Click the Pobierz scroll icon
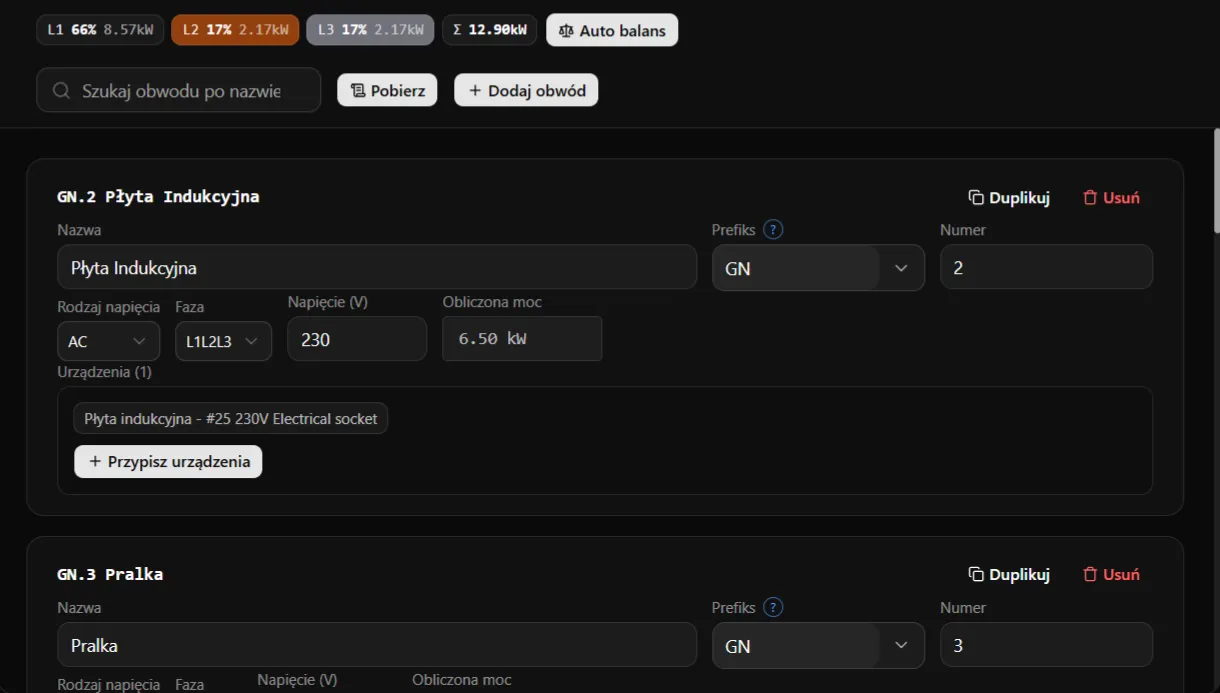This screenshot has width=1220, height=693. pyautogui.click(x=357, y=90)
